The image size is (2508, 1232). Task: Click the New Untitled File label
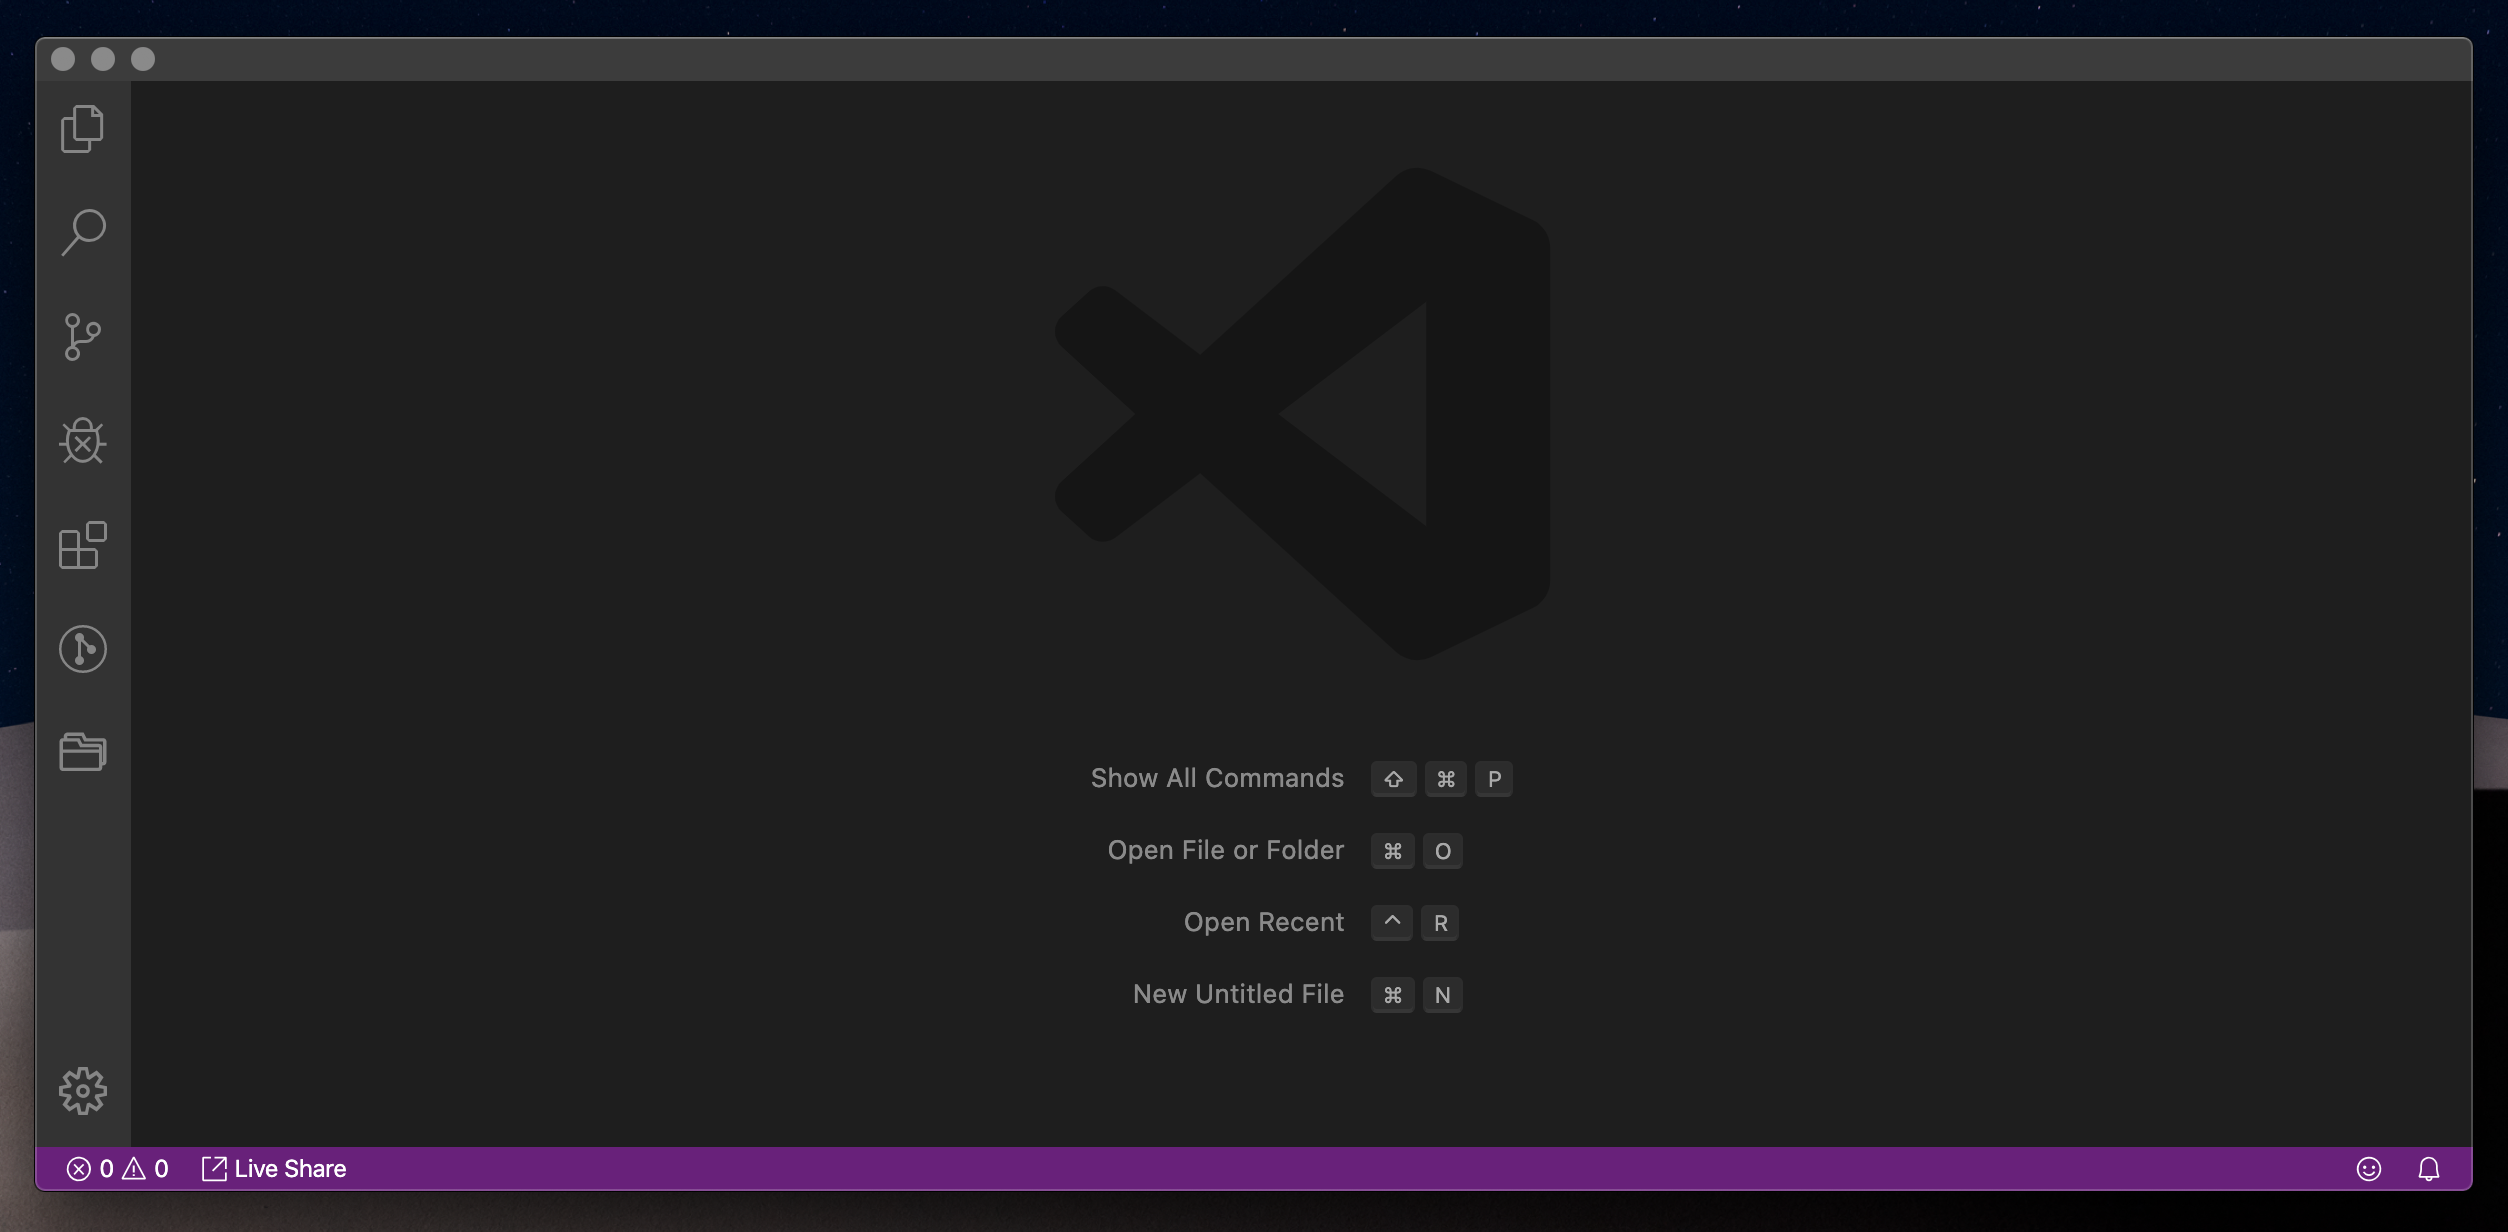(1238, 995)
